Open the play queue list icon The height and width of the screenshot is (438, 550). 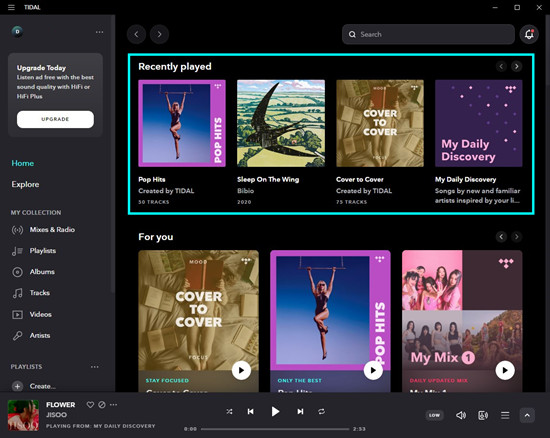[x=505, y=415]
